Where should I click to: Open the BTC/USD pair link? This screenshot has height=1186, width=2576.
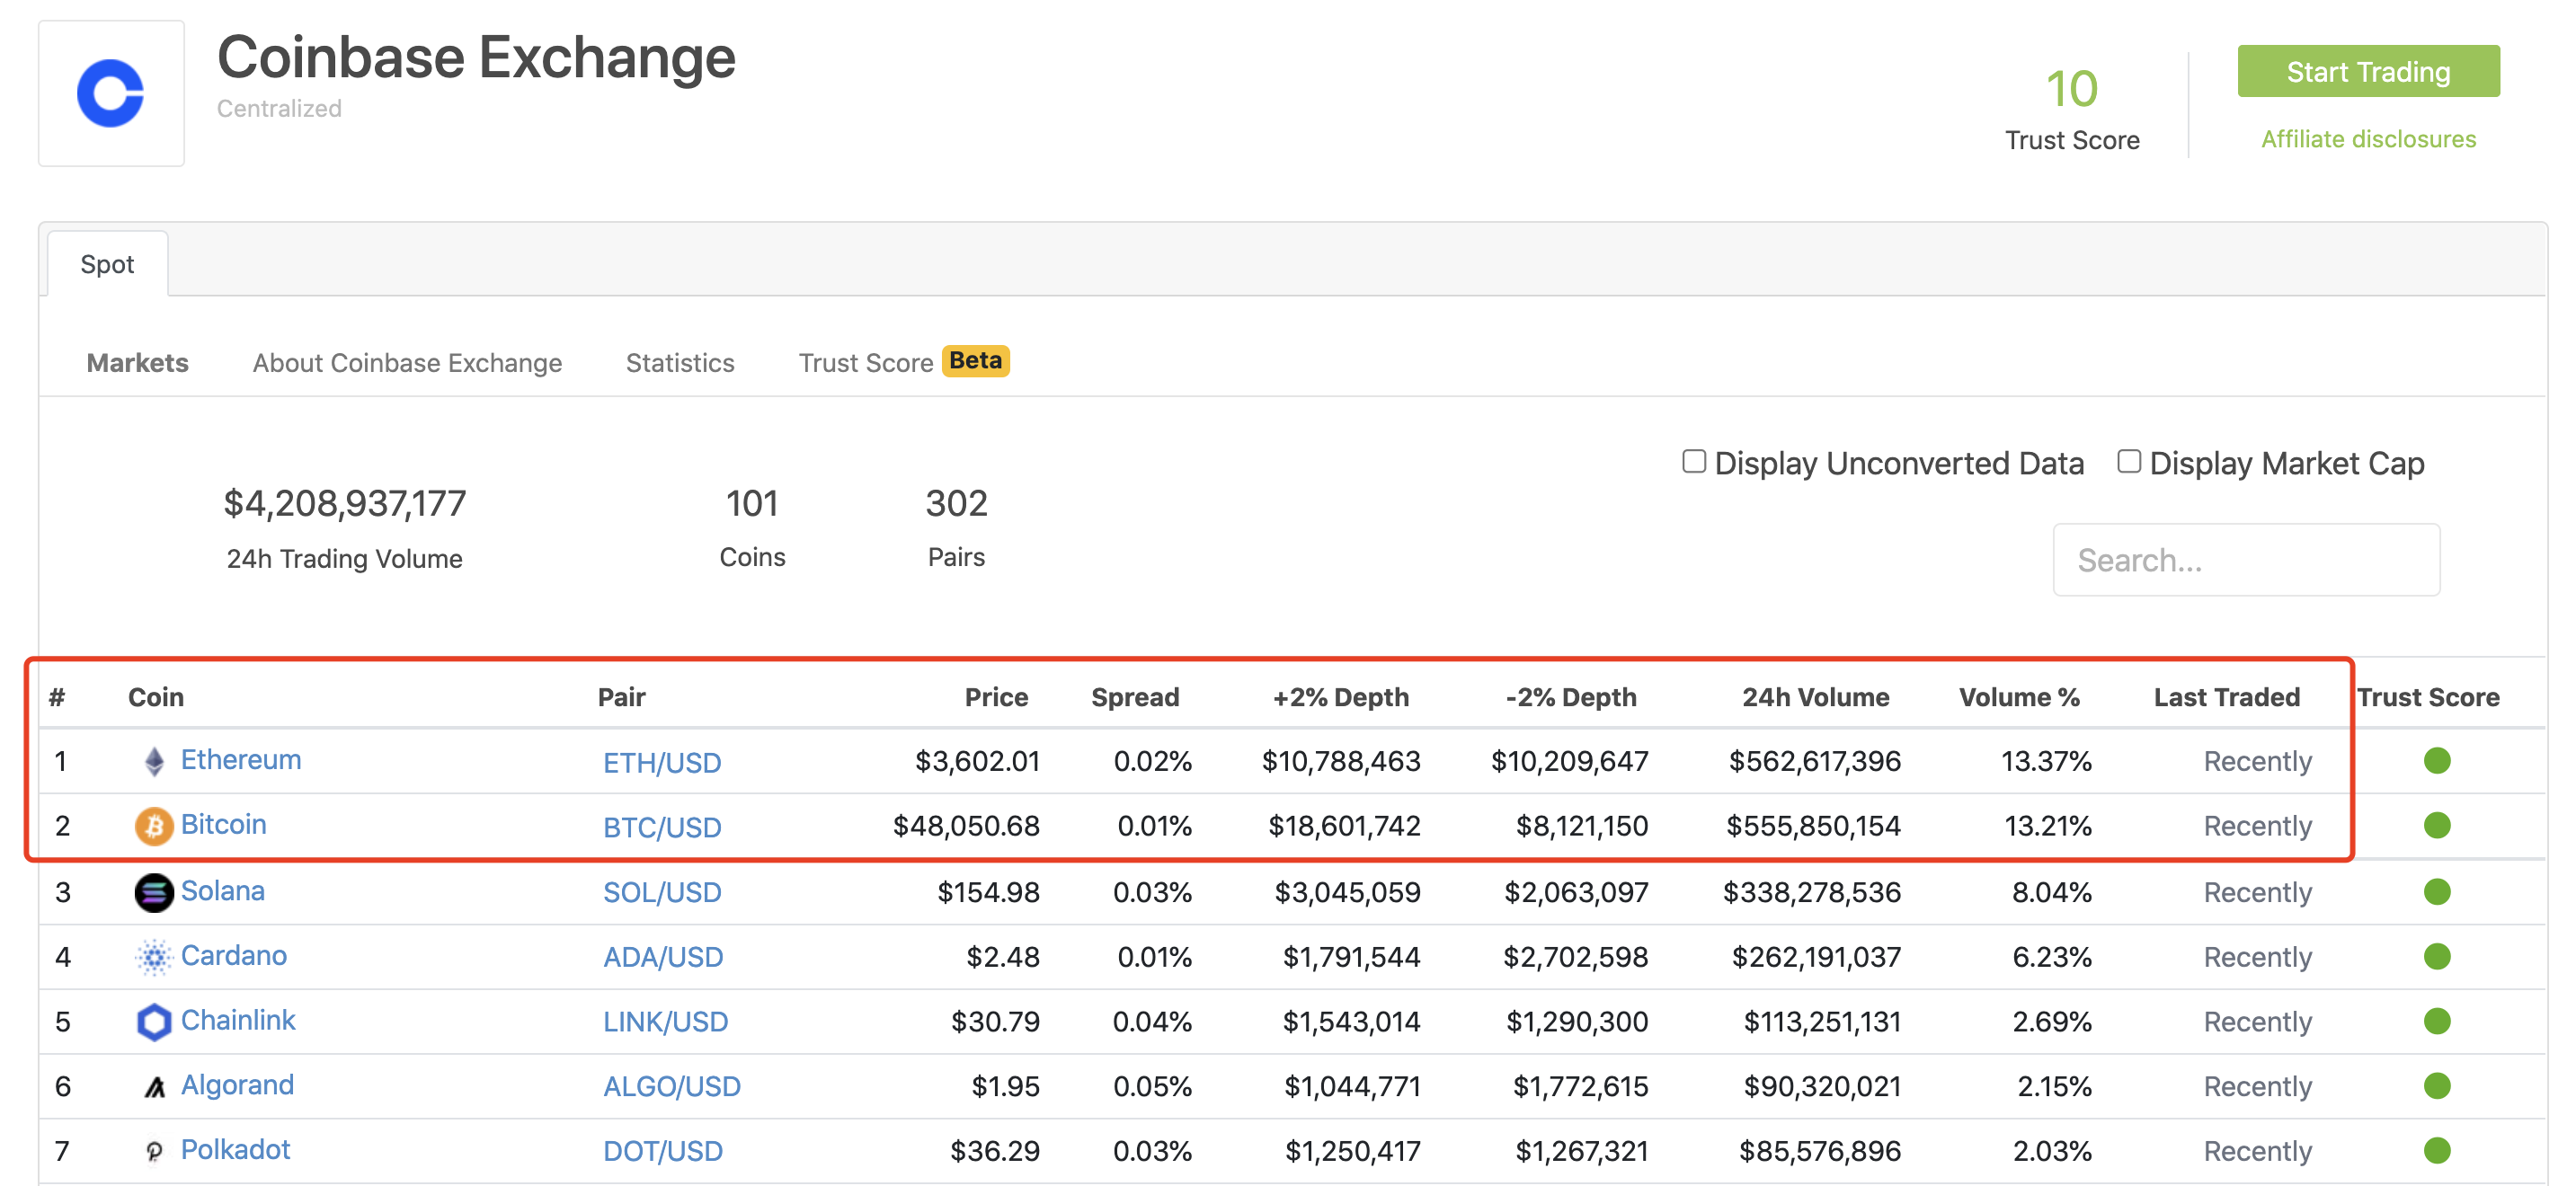662,828
